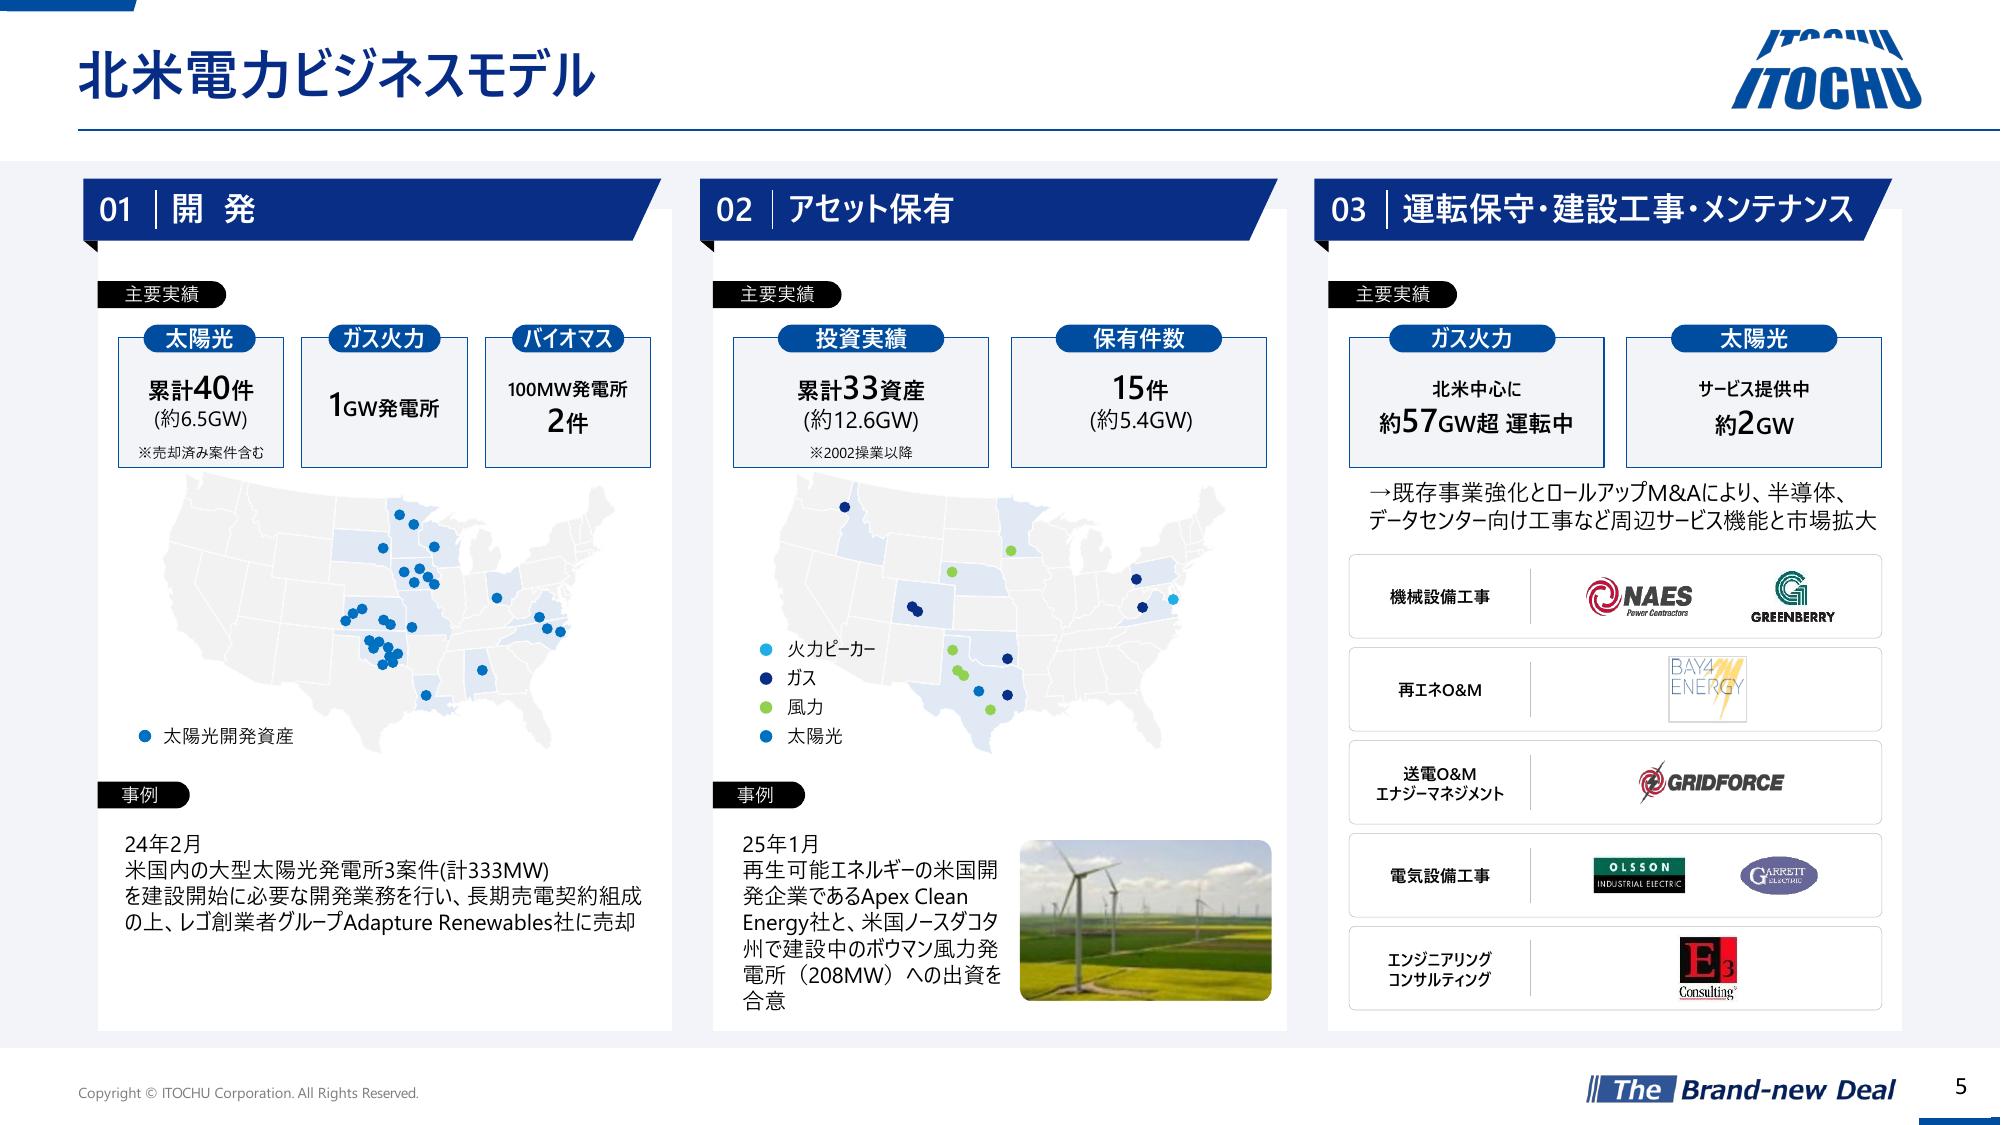Click the 事例 tag in the 開発 panel
This screenshot has width=2001, height=1125.
[143, 795]
